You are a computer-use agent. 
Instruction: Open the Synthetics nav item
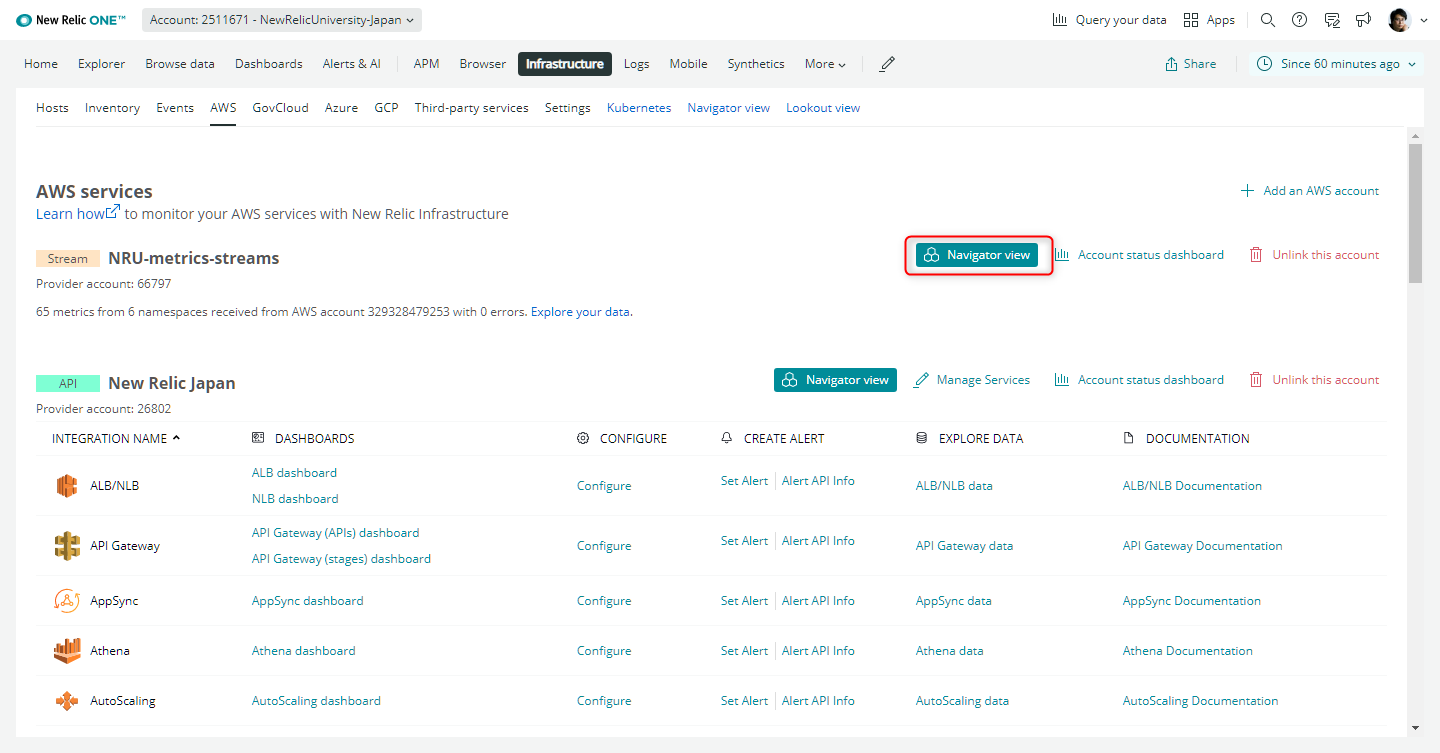[756, 64]
